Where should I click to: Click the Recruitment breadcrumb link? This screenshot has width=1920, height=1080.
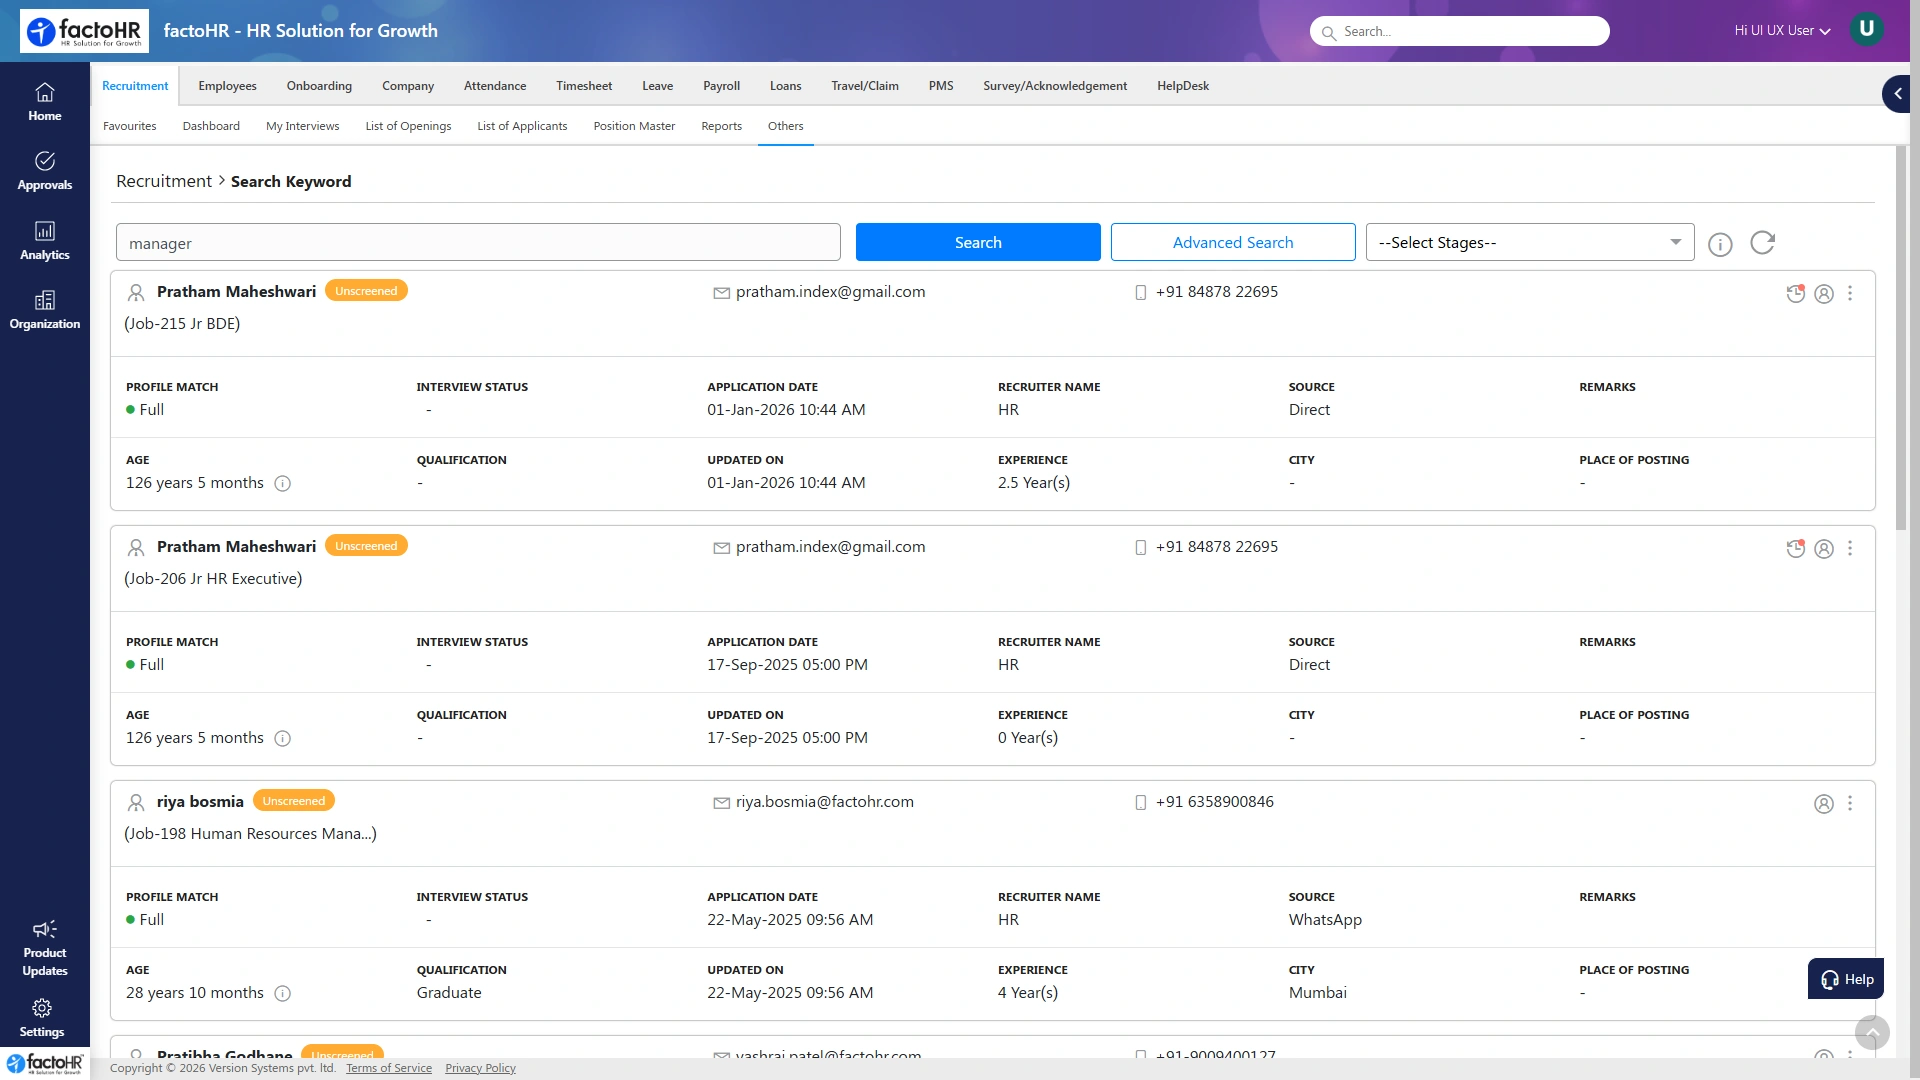164,181
